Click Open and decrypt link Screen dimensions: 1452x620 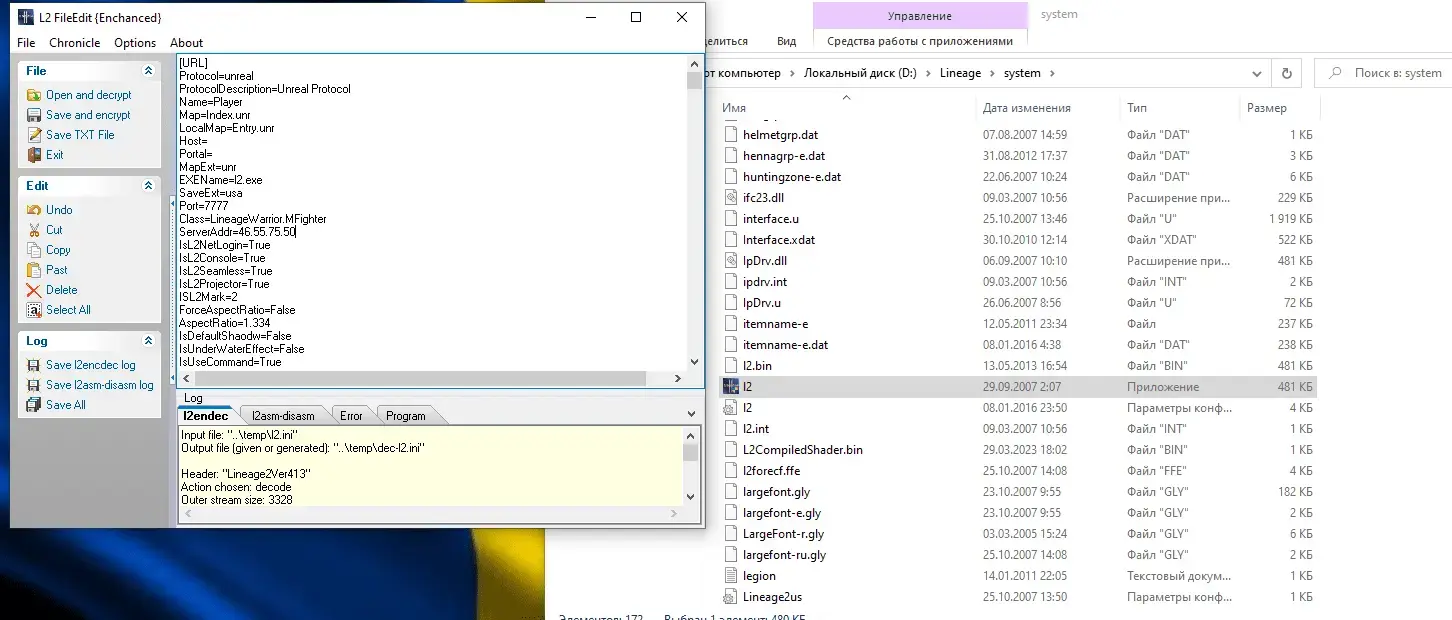89,95
